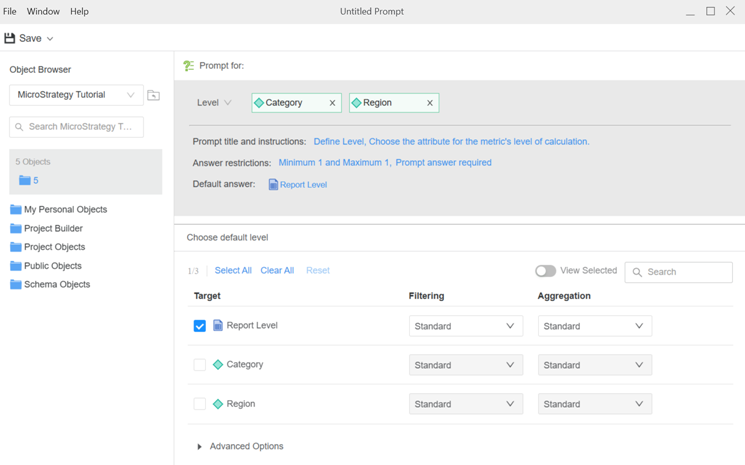Open Filtering dropdown for Category row
745x465 pixels.
pos(465,365)
